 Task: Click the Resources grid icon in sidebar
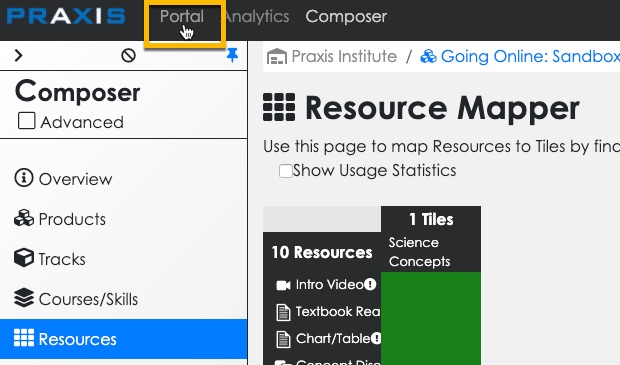pyautogui.click(x=24, y=338)
